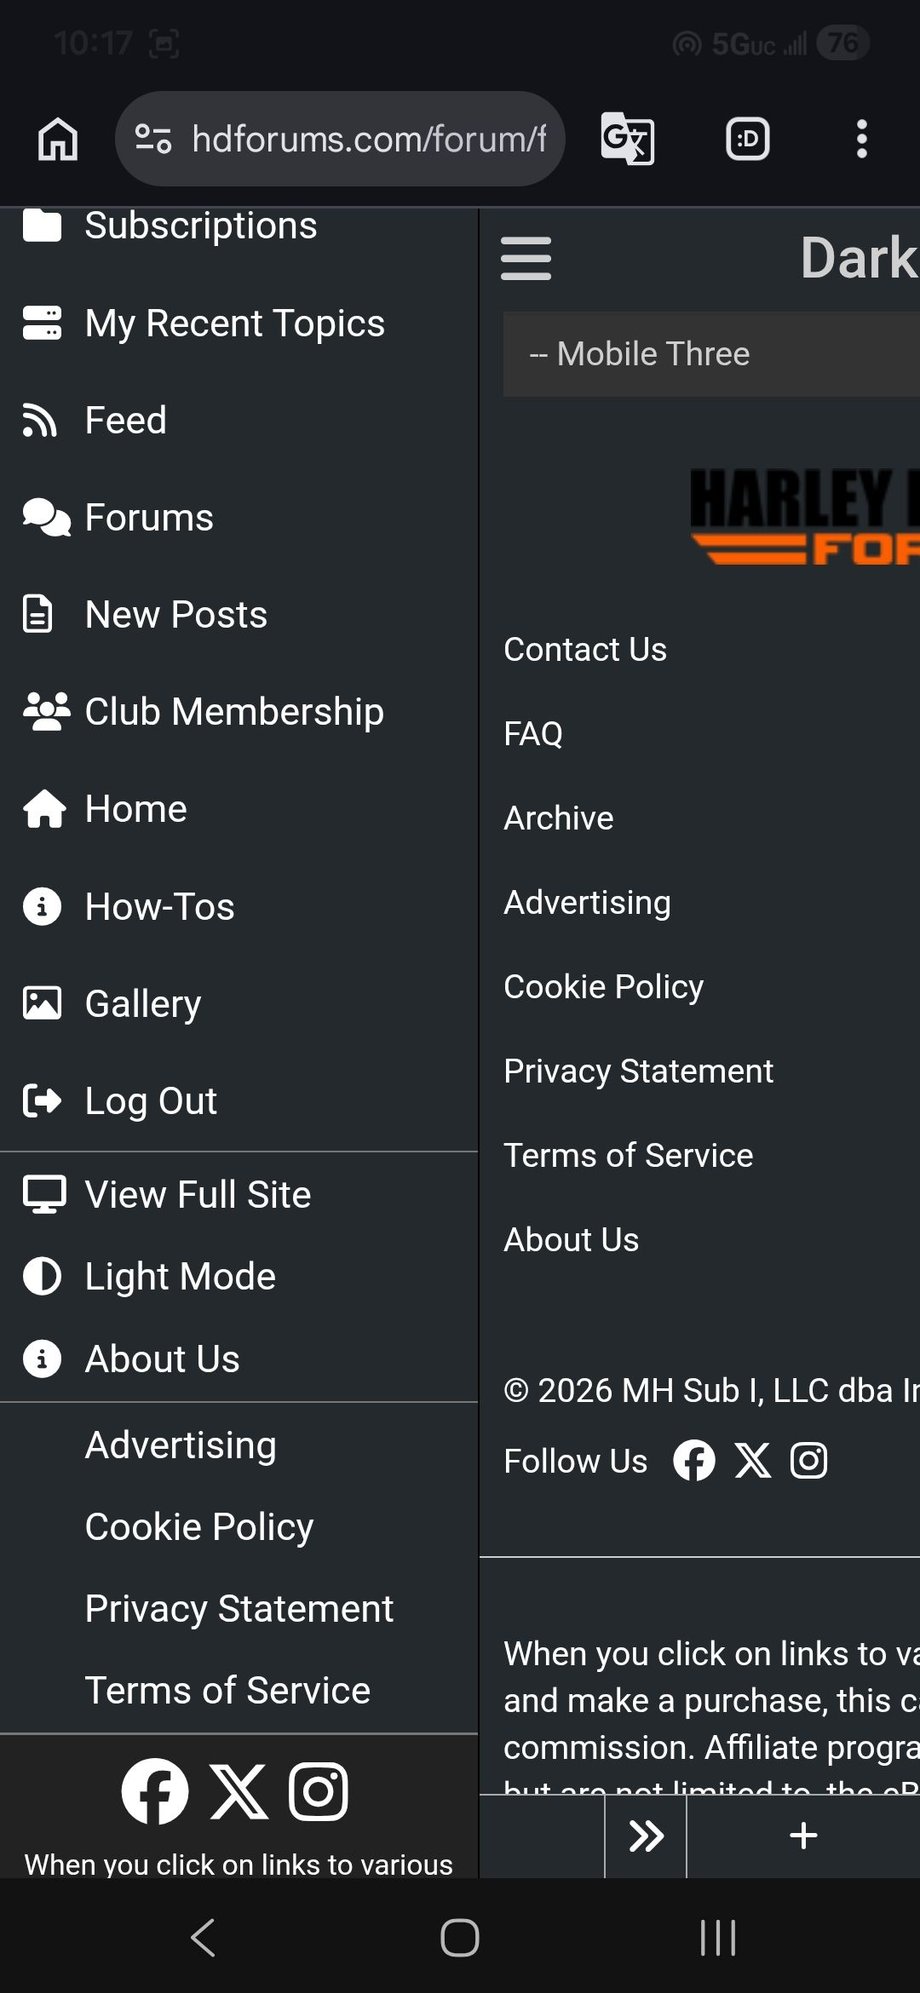Open the Contact Us footer link
This screenshot has width=920, height=1993.
585,650
